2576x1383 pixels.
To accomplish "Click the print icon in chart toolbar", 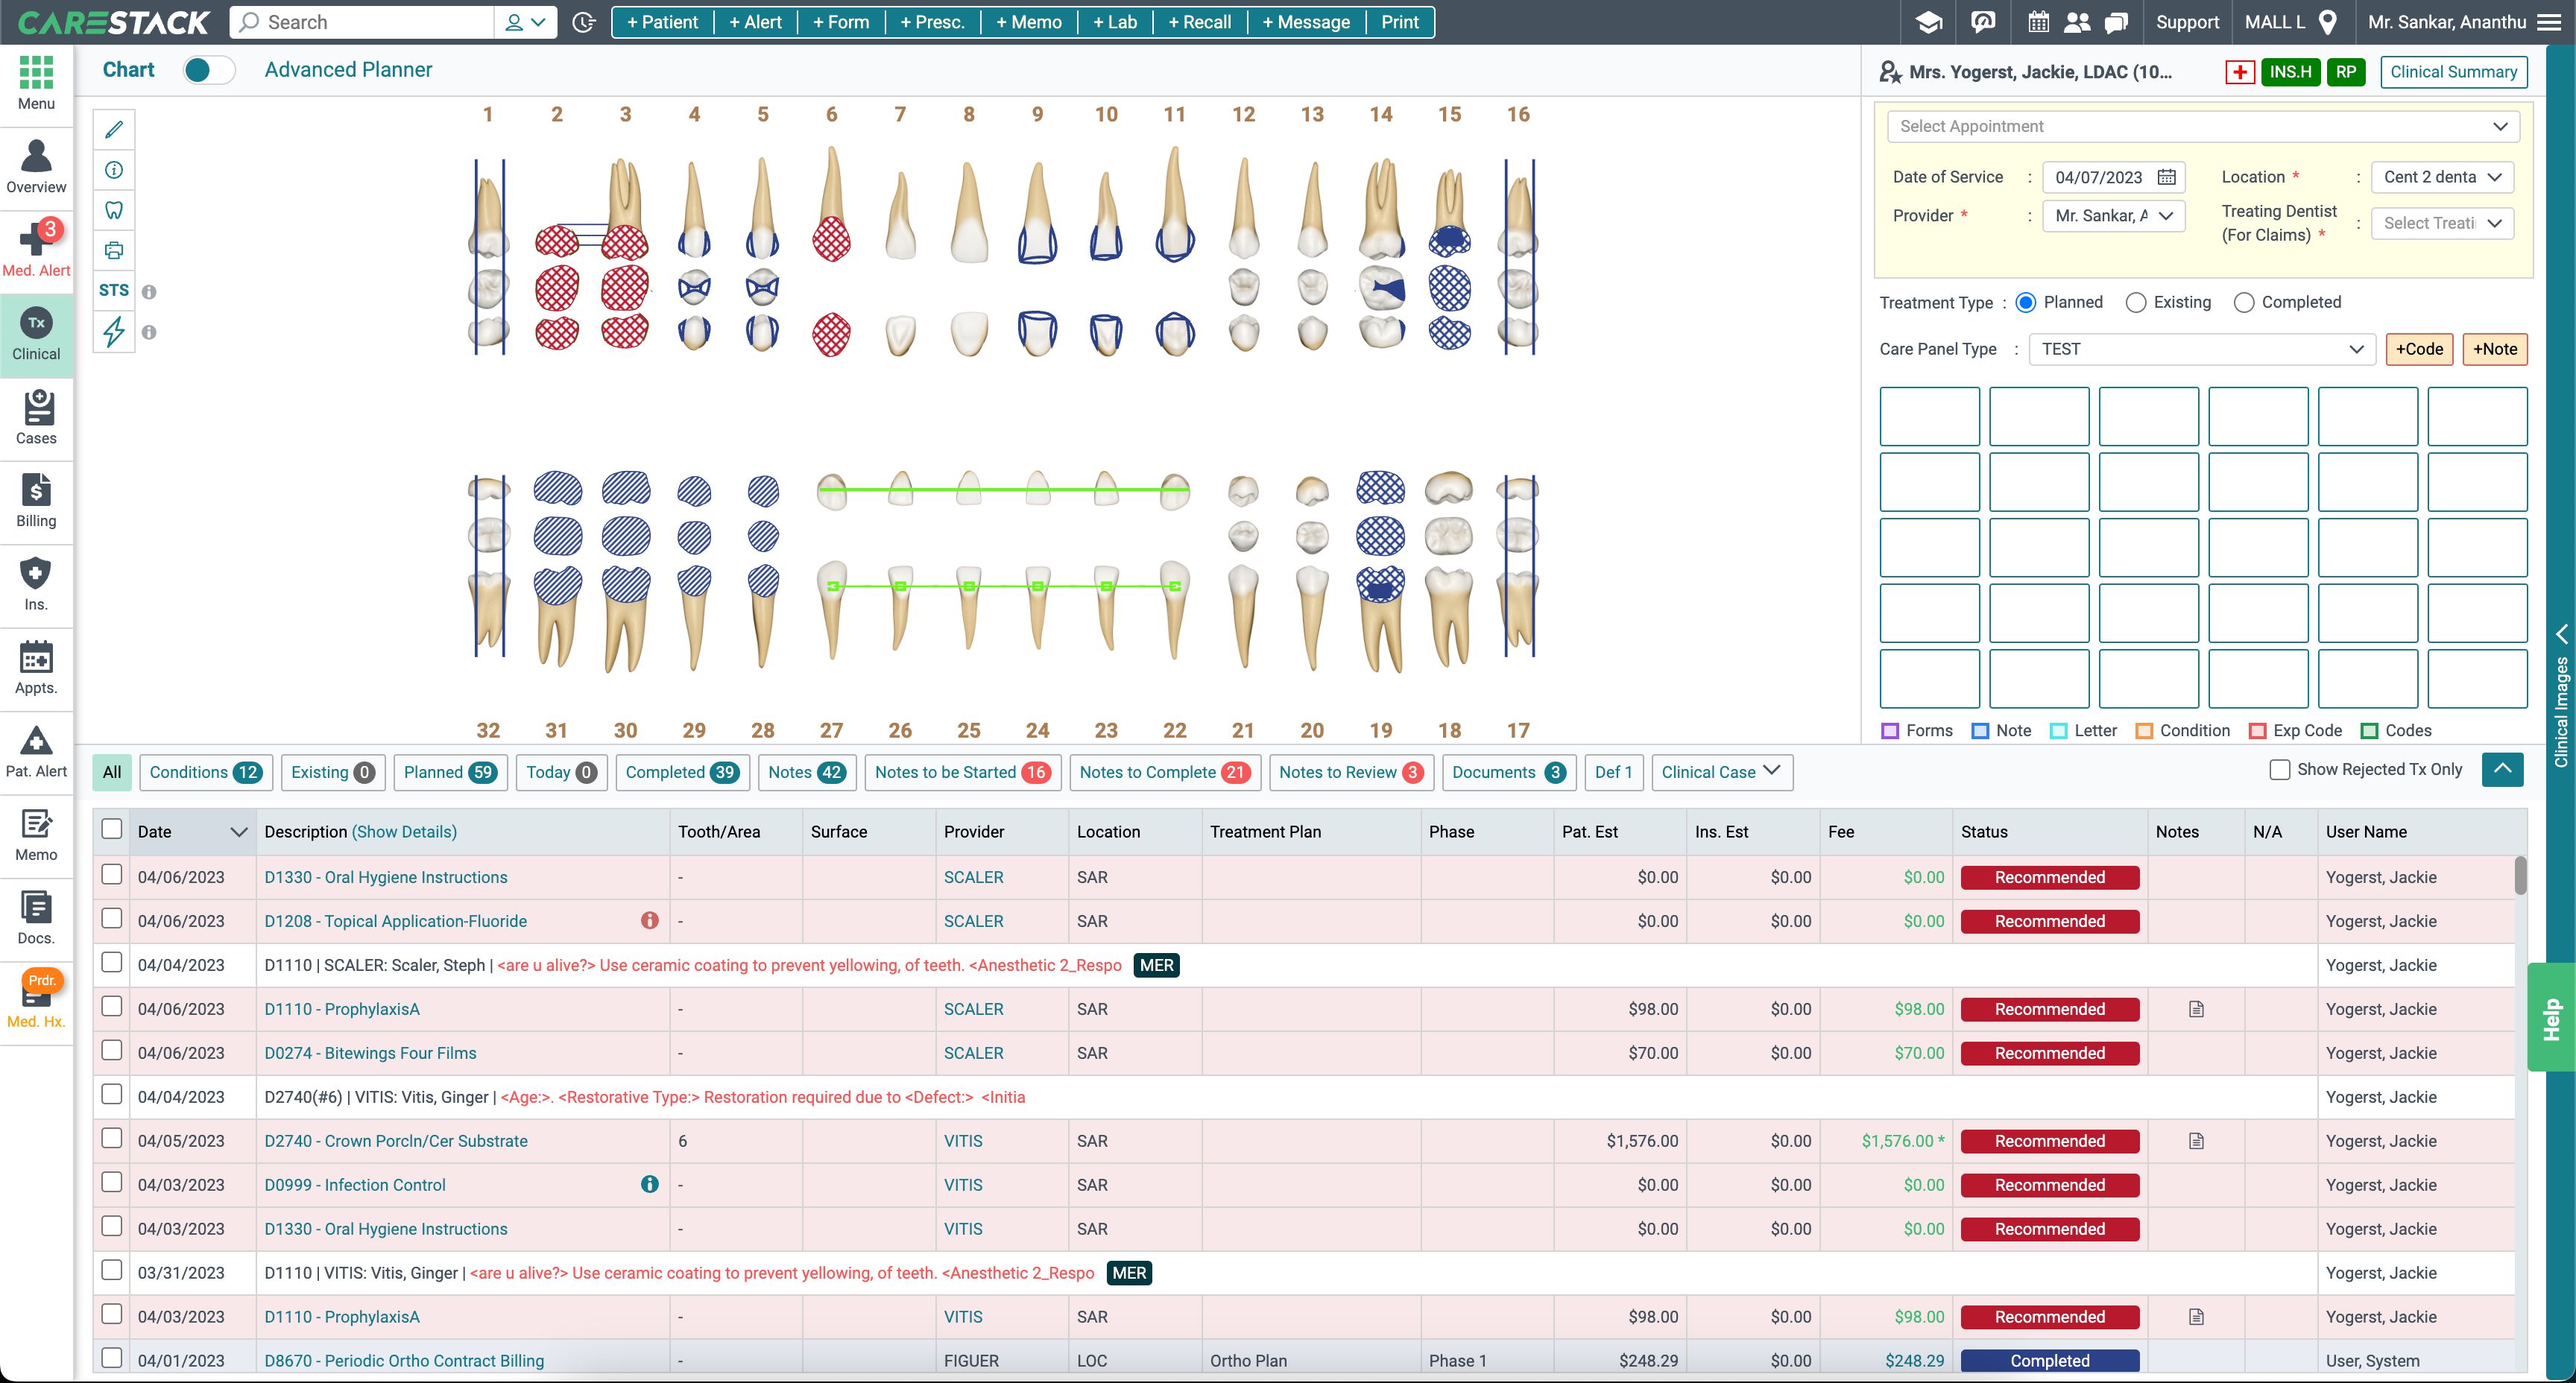I will pos(114,250).
